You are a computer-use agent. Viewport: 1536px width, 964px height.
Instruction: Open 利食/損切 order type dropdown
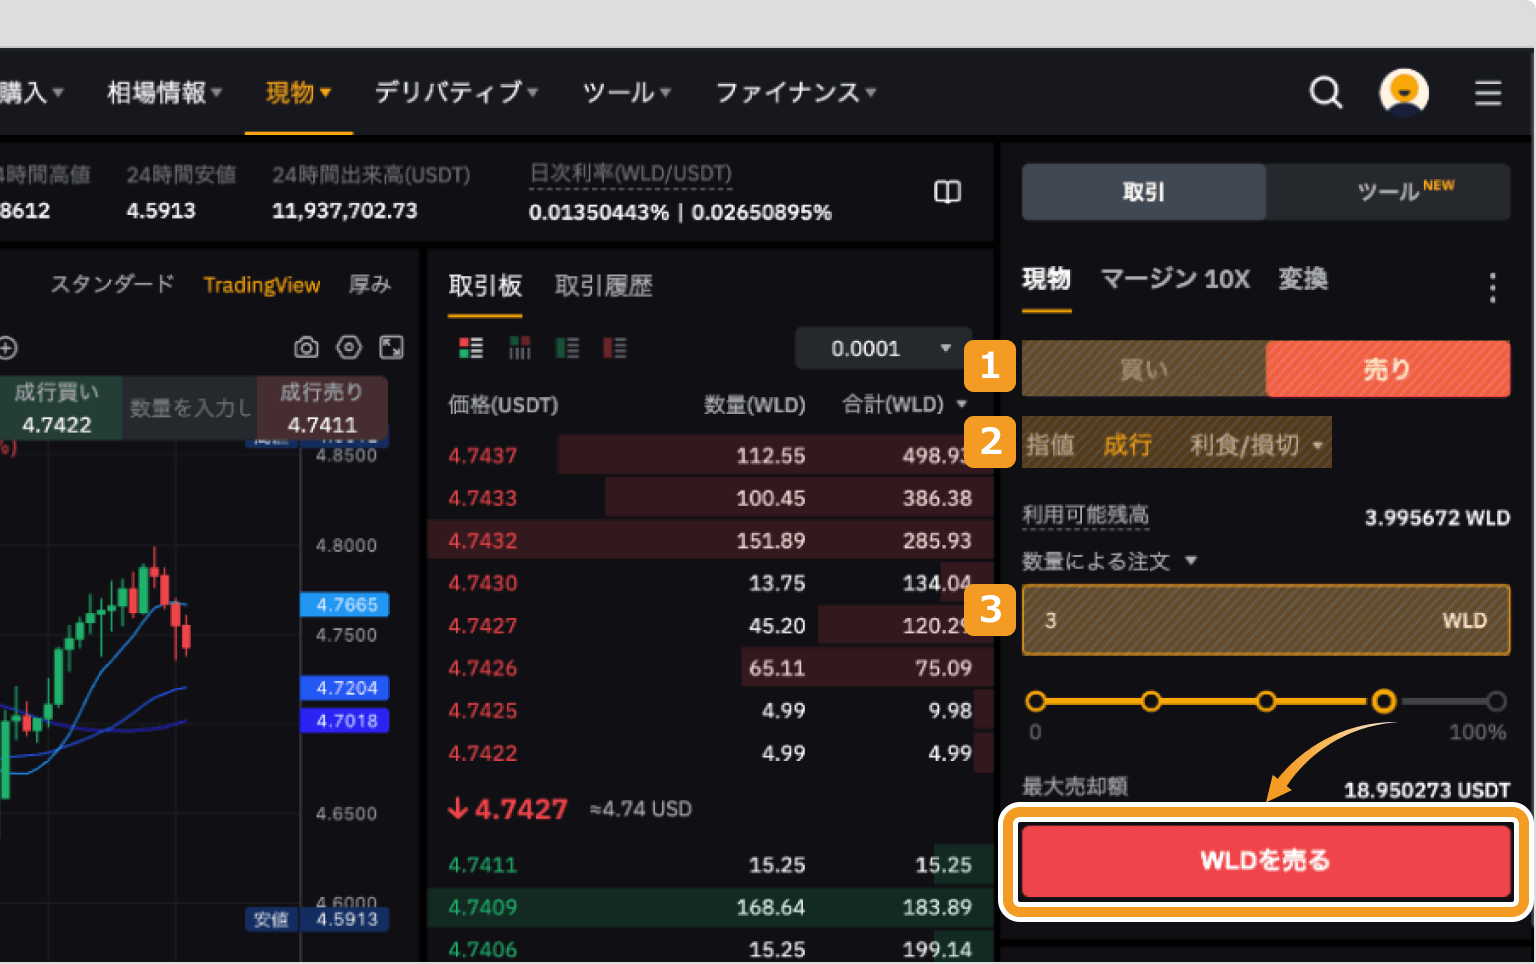click(x=1256, y=445)
